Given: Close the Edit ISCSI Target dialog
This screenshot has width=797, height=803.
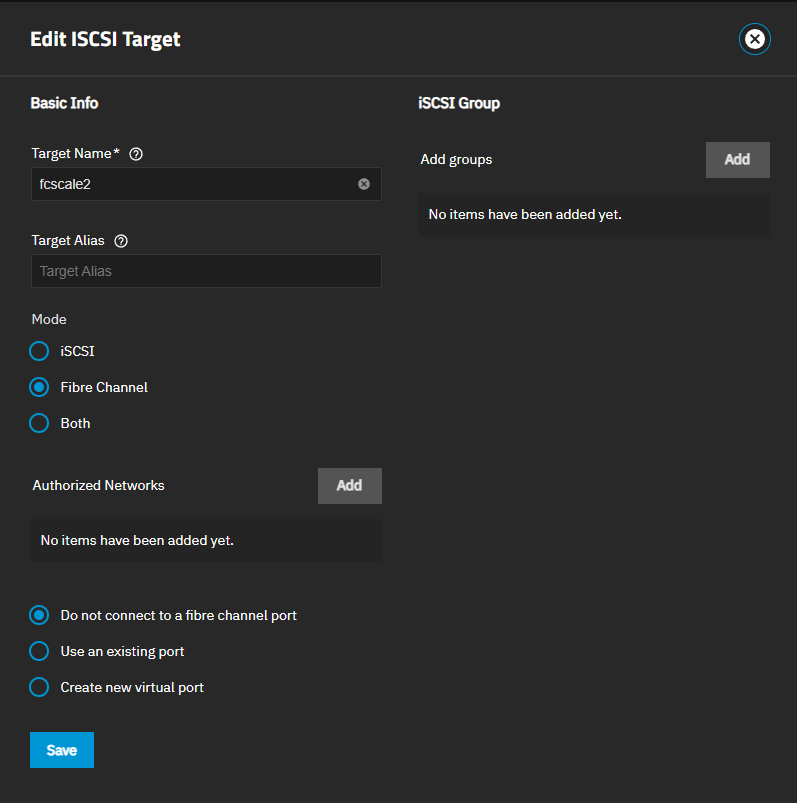Looking at the screenshot, I should click(x=755, y=39).
